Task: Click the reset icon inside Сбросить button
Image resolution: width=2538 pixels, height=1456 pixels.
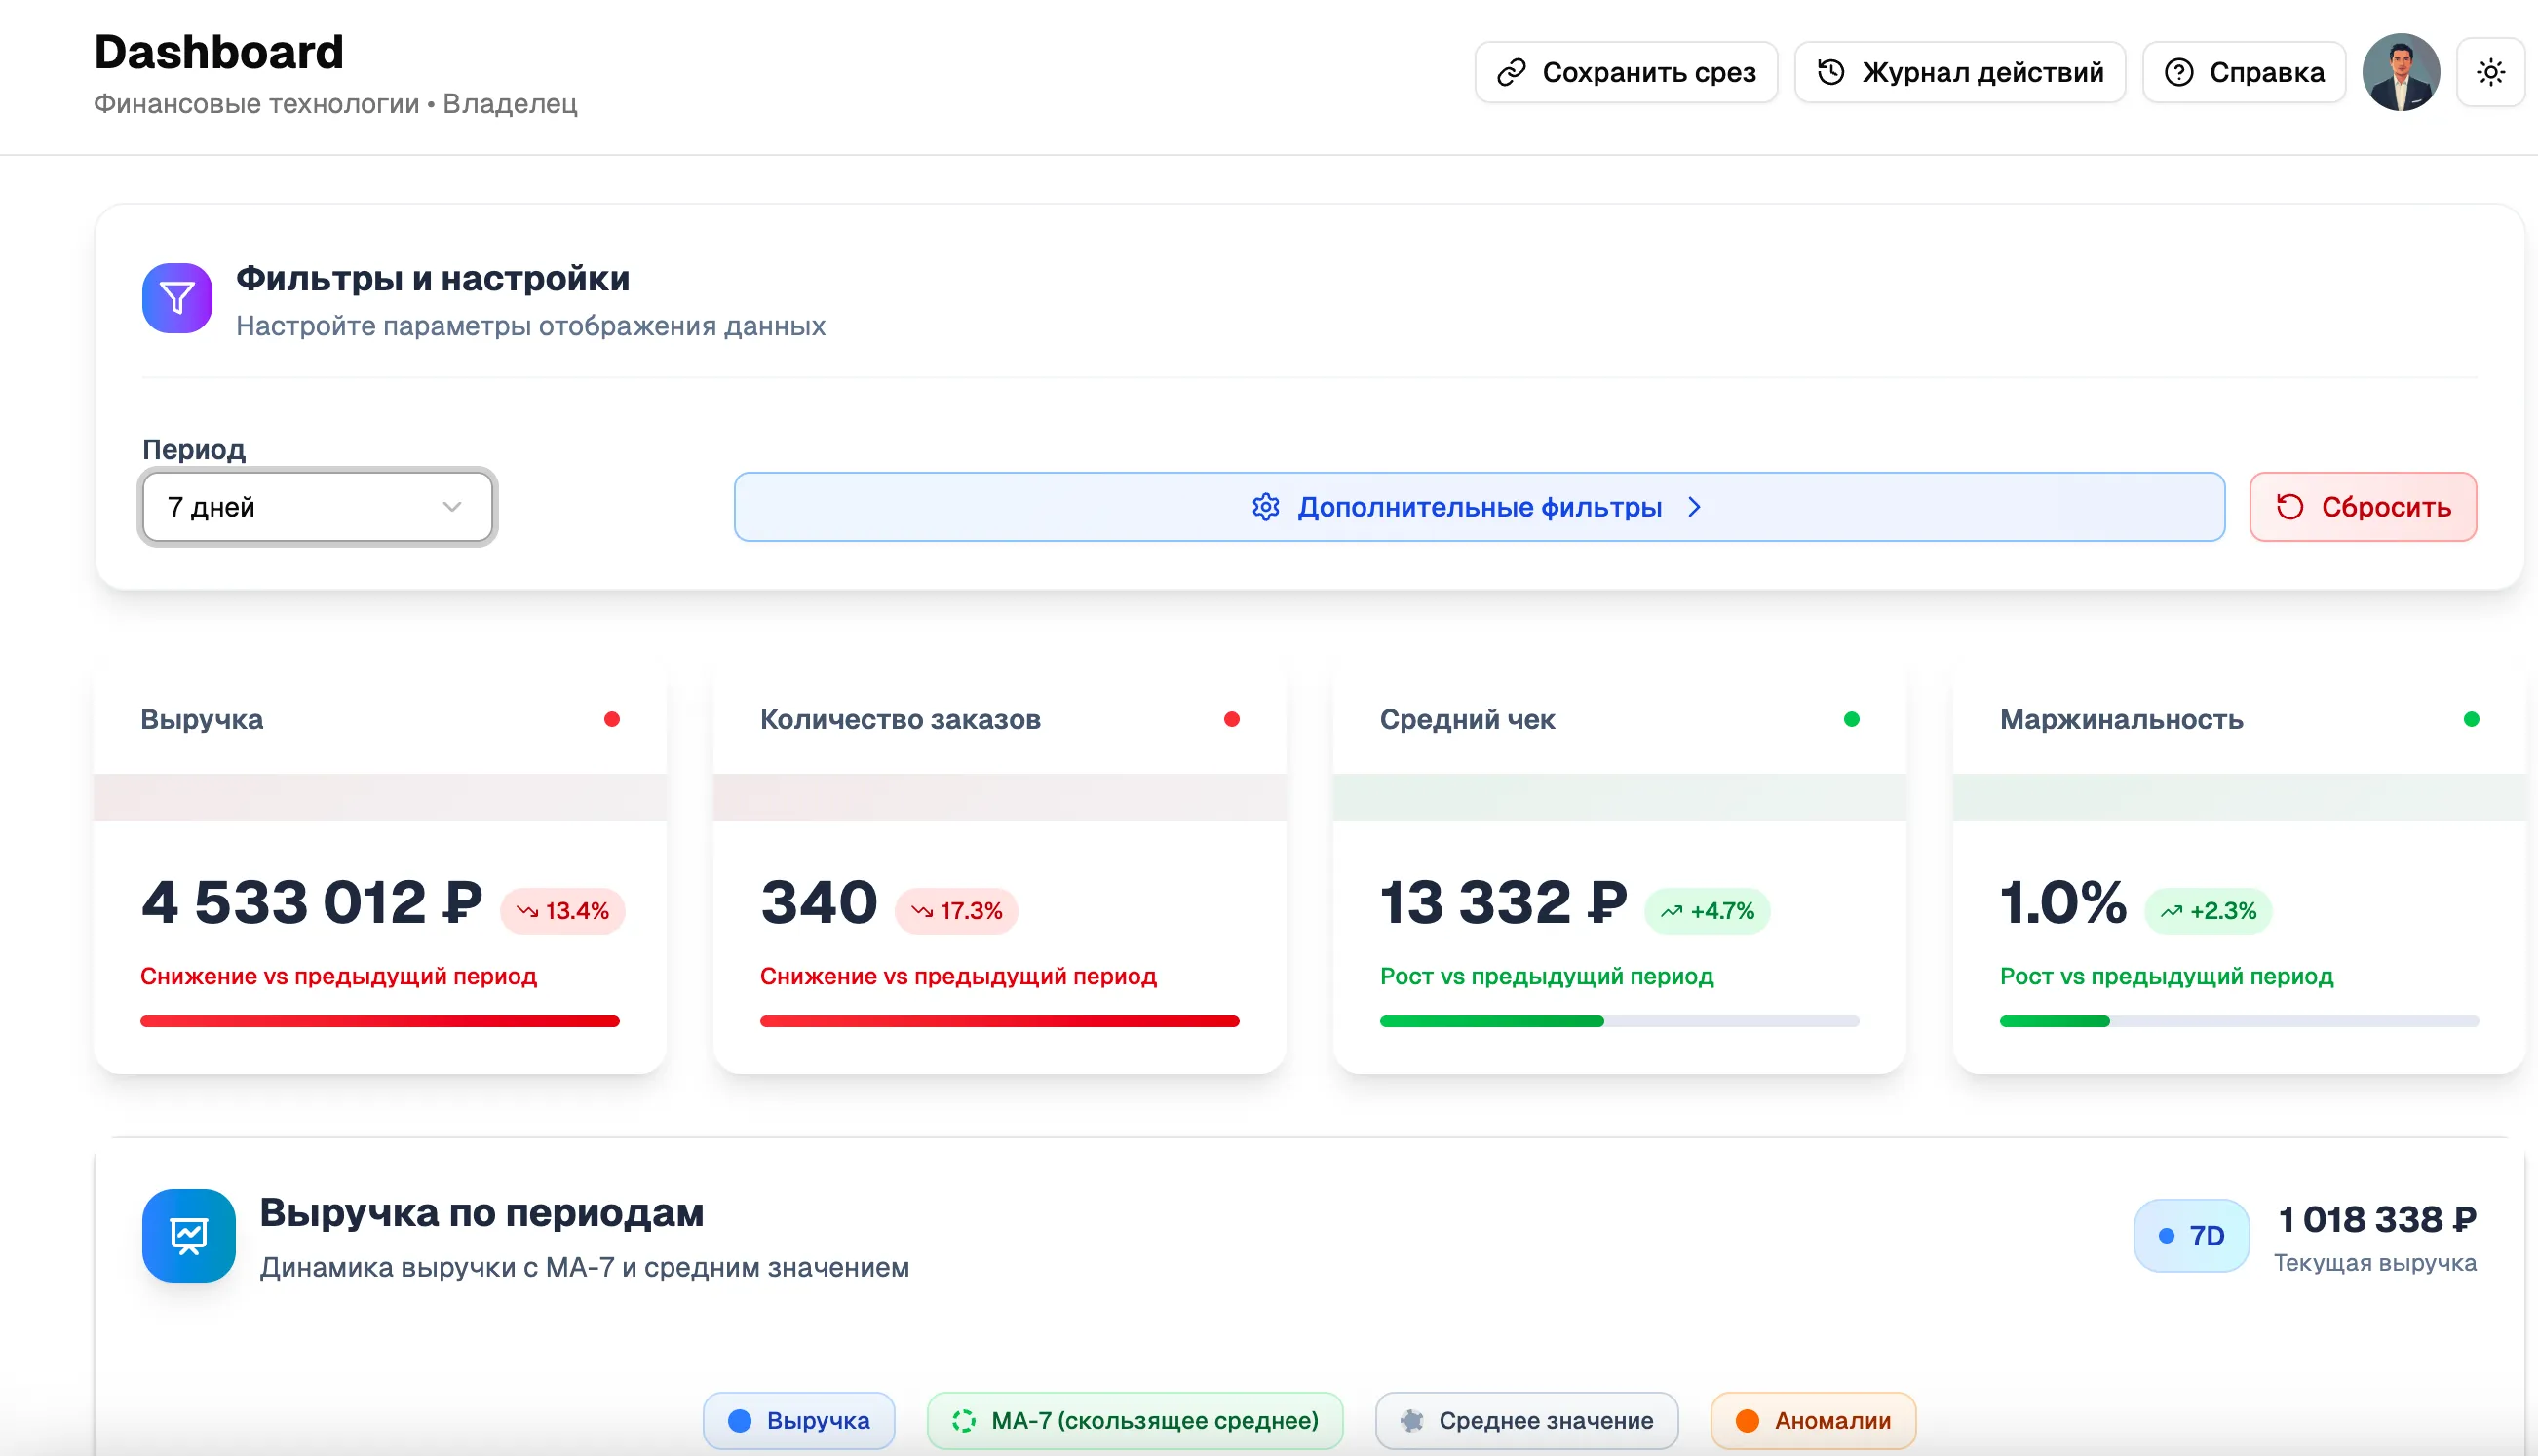Action: (x=2292, y=507)
